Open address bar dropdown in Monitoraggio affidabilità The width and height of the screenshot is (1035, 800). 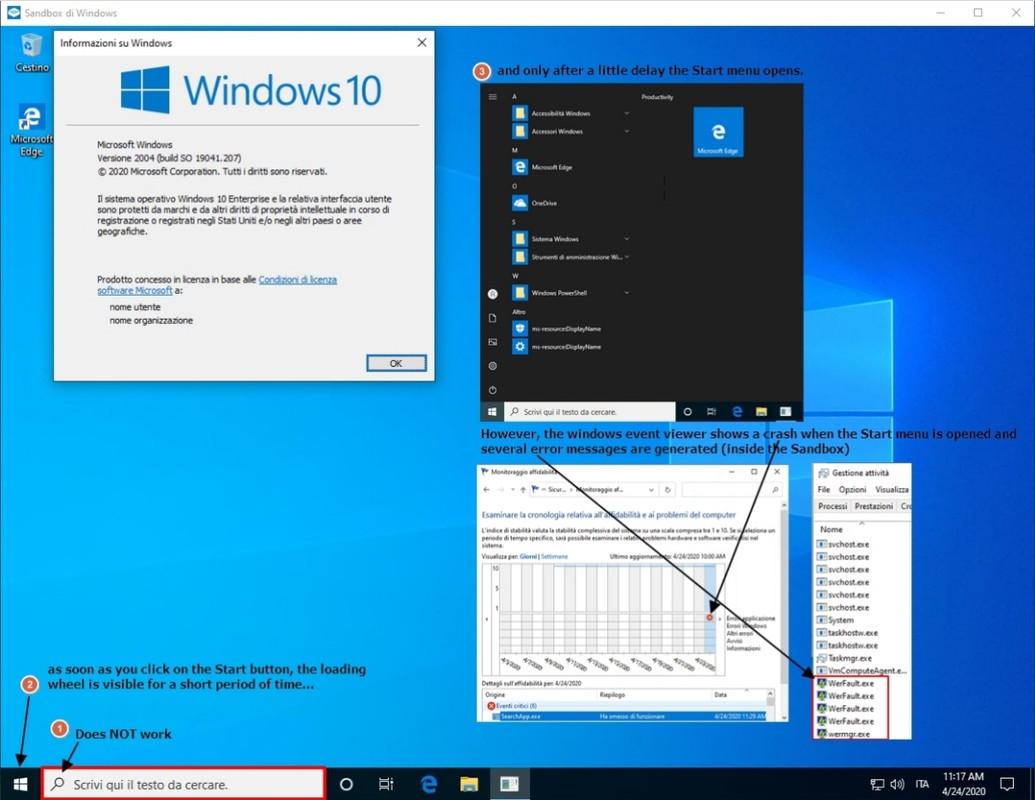[x=651, y=490]
